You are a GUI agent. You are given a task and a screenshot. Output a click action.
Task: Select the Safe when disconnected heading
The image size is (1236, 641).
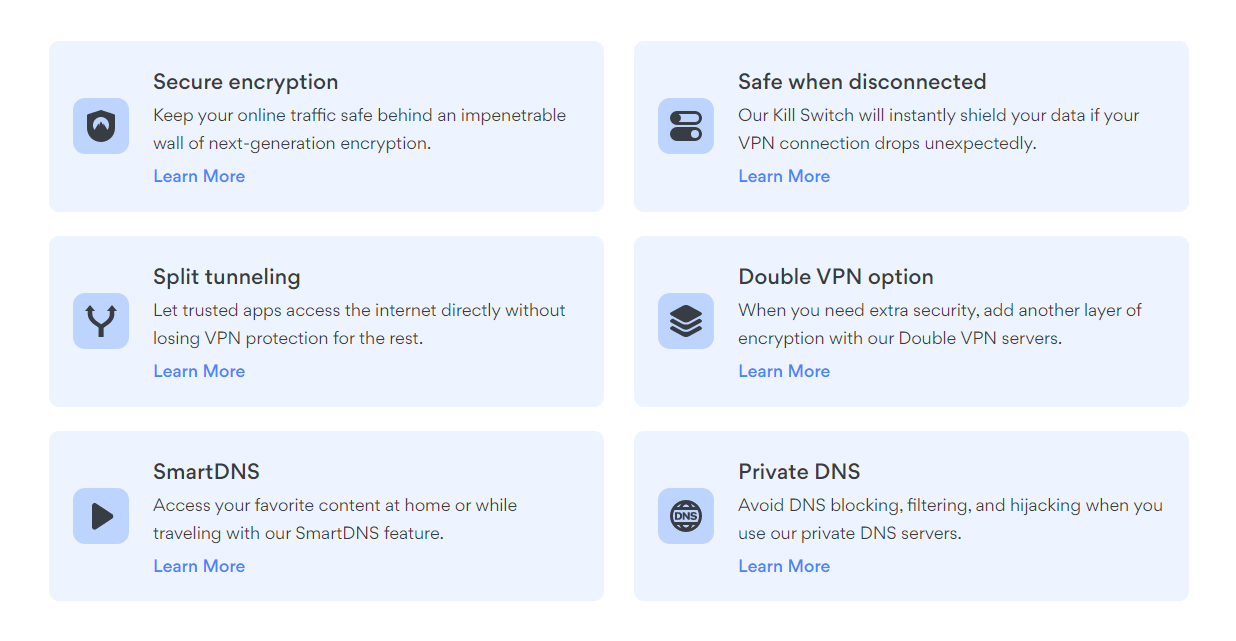click(x=862, y=82)
